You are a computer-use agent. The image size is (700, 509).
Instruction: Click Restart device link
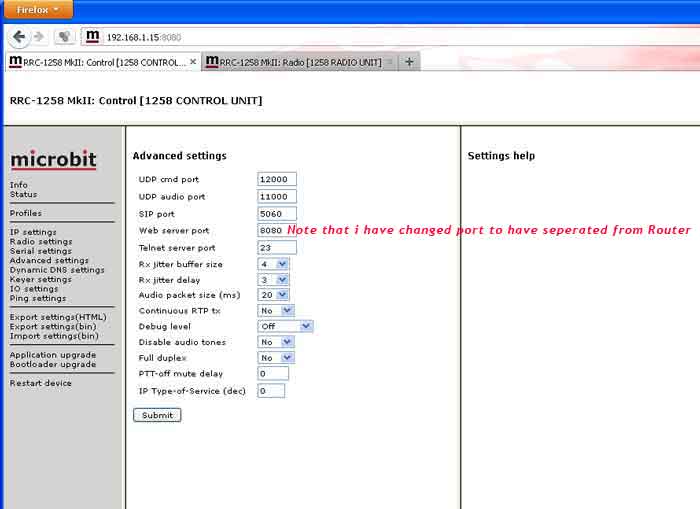click(x=41, y=383)
